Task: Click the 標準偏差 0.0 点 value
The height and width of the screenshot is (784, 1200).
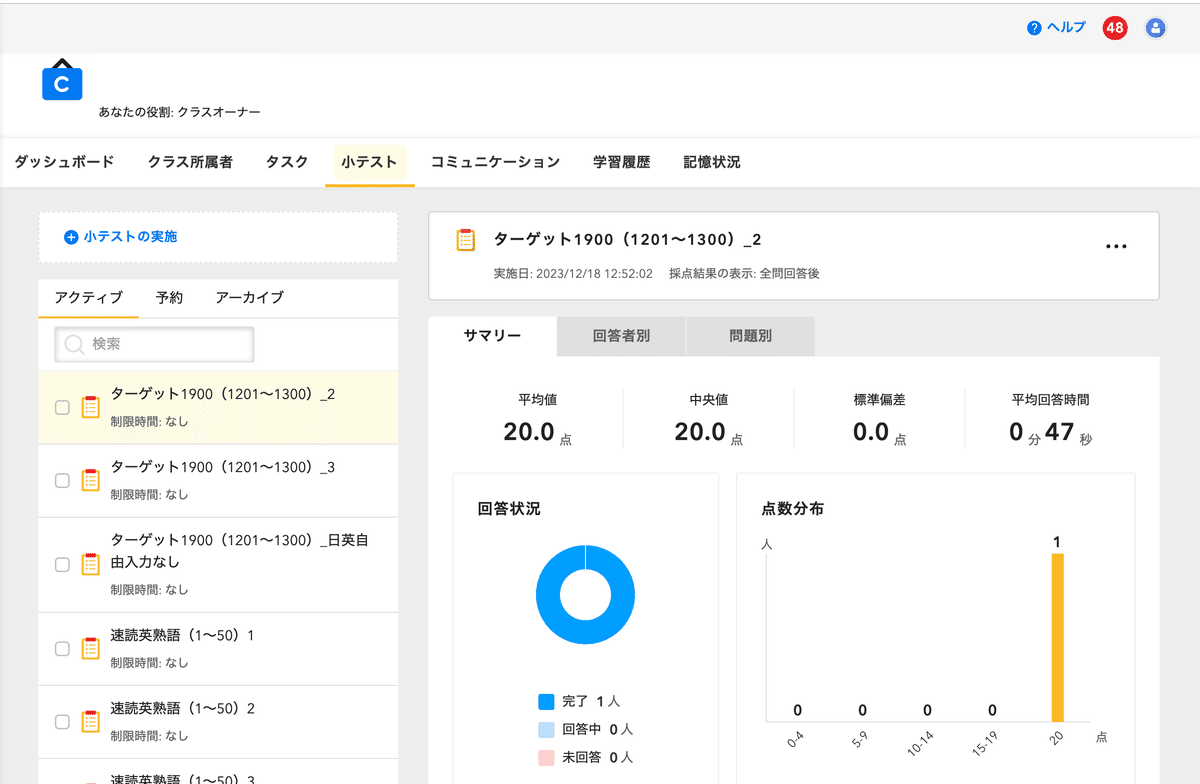Action: 880,433
